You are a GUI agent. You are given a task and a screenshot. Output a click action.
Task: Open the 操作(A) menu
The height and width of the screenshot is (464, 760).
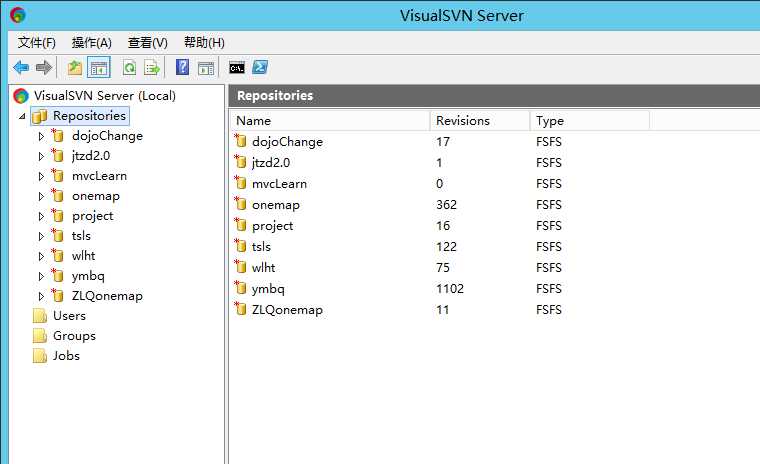92,42
